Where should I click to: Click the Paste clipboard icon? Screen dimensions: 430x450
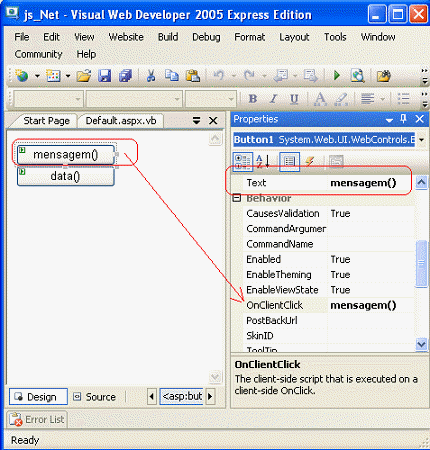(x=193, y=76)
